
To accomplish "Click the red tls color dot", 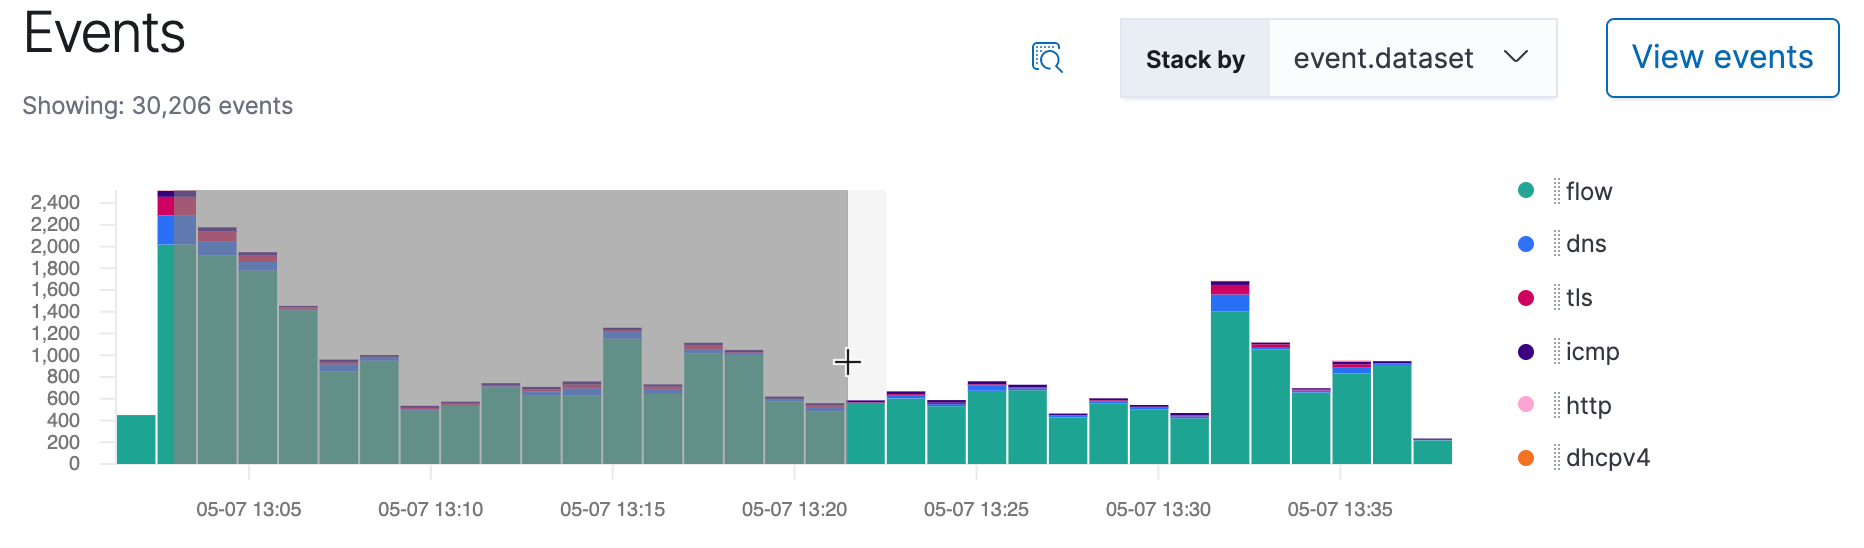I will pyautogui.click(x=1526, y=298).
